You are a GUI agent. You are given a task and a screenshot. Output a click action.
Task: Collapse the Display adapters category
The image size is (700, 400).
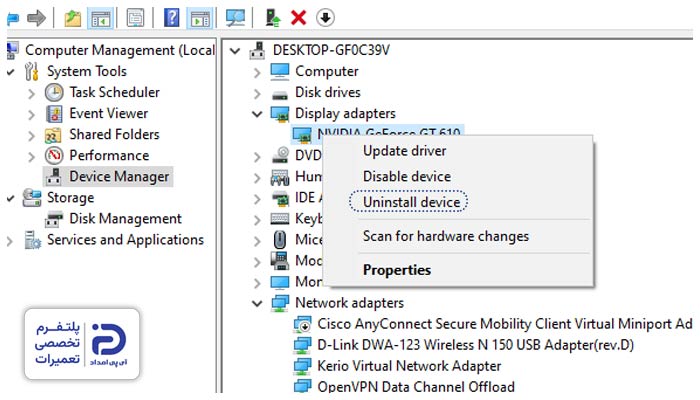point(257,114)
